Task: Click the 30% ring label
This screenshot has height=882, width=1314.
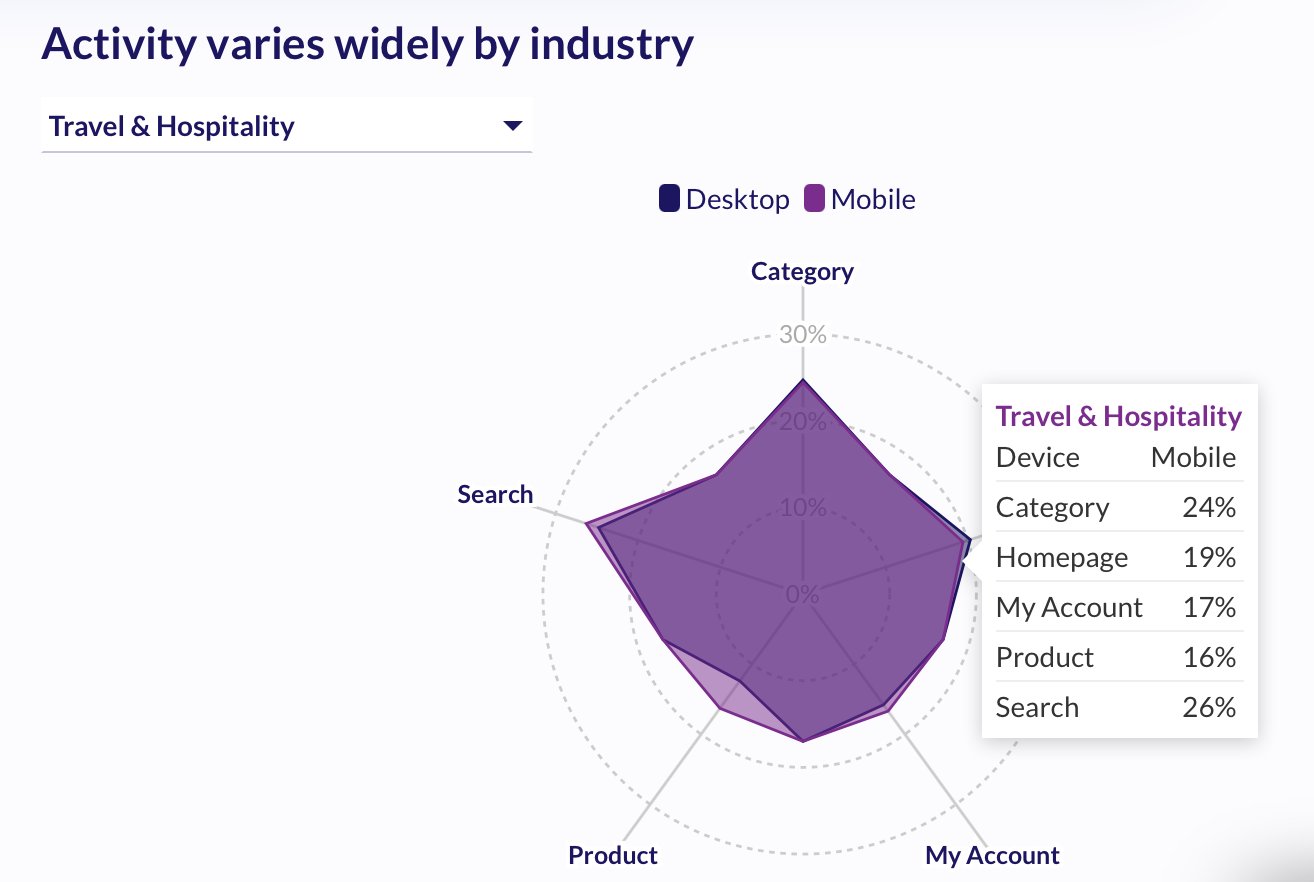Action: click(802, 334)
